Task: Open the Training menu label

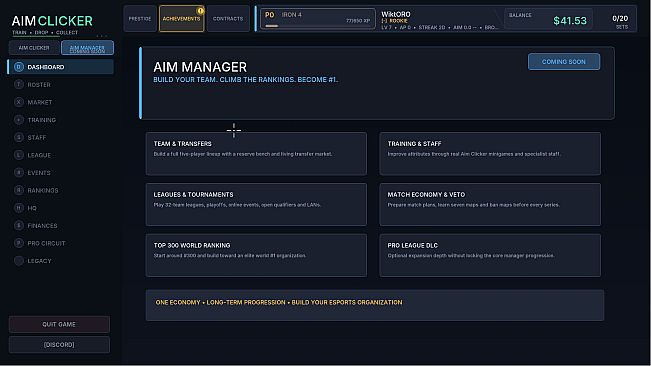Action: (42, 120)
